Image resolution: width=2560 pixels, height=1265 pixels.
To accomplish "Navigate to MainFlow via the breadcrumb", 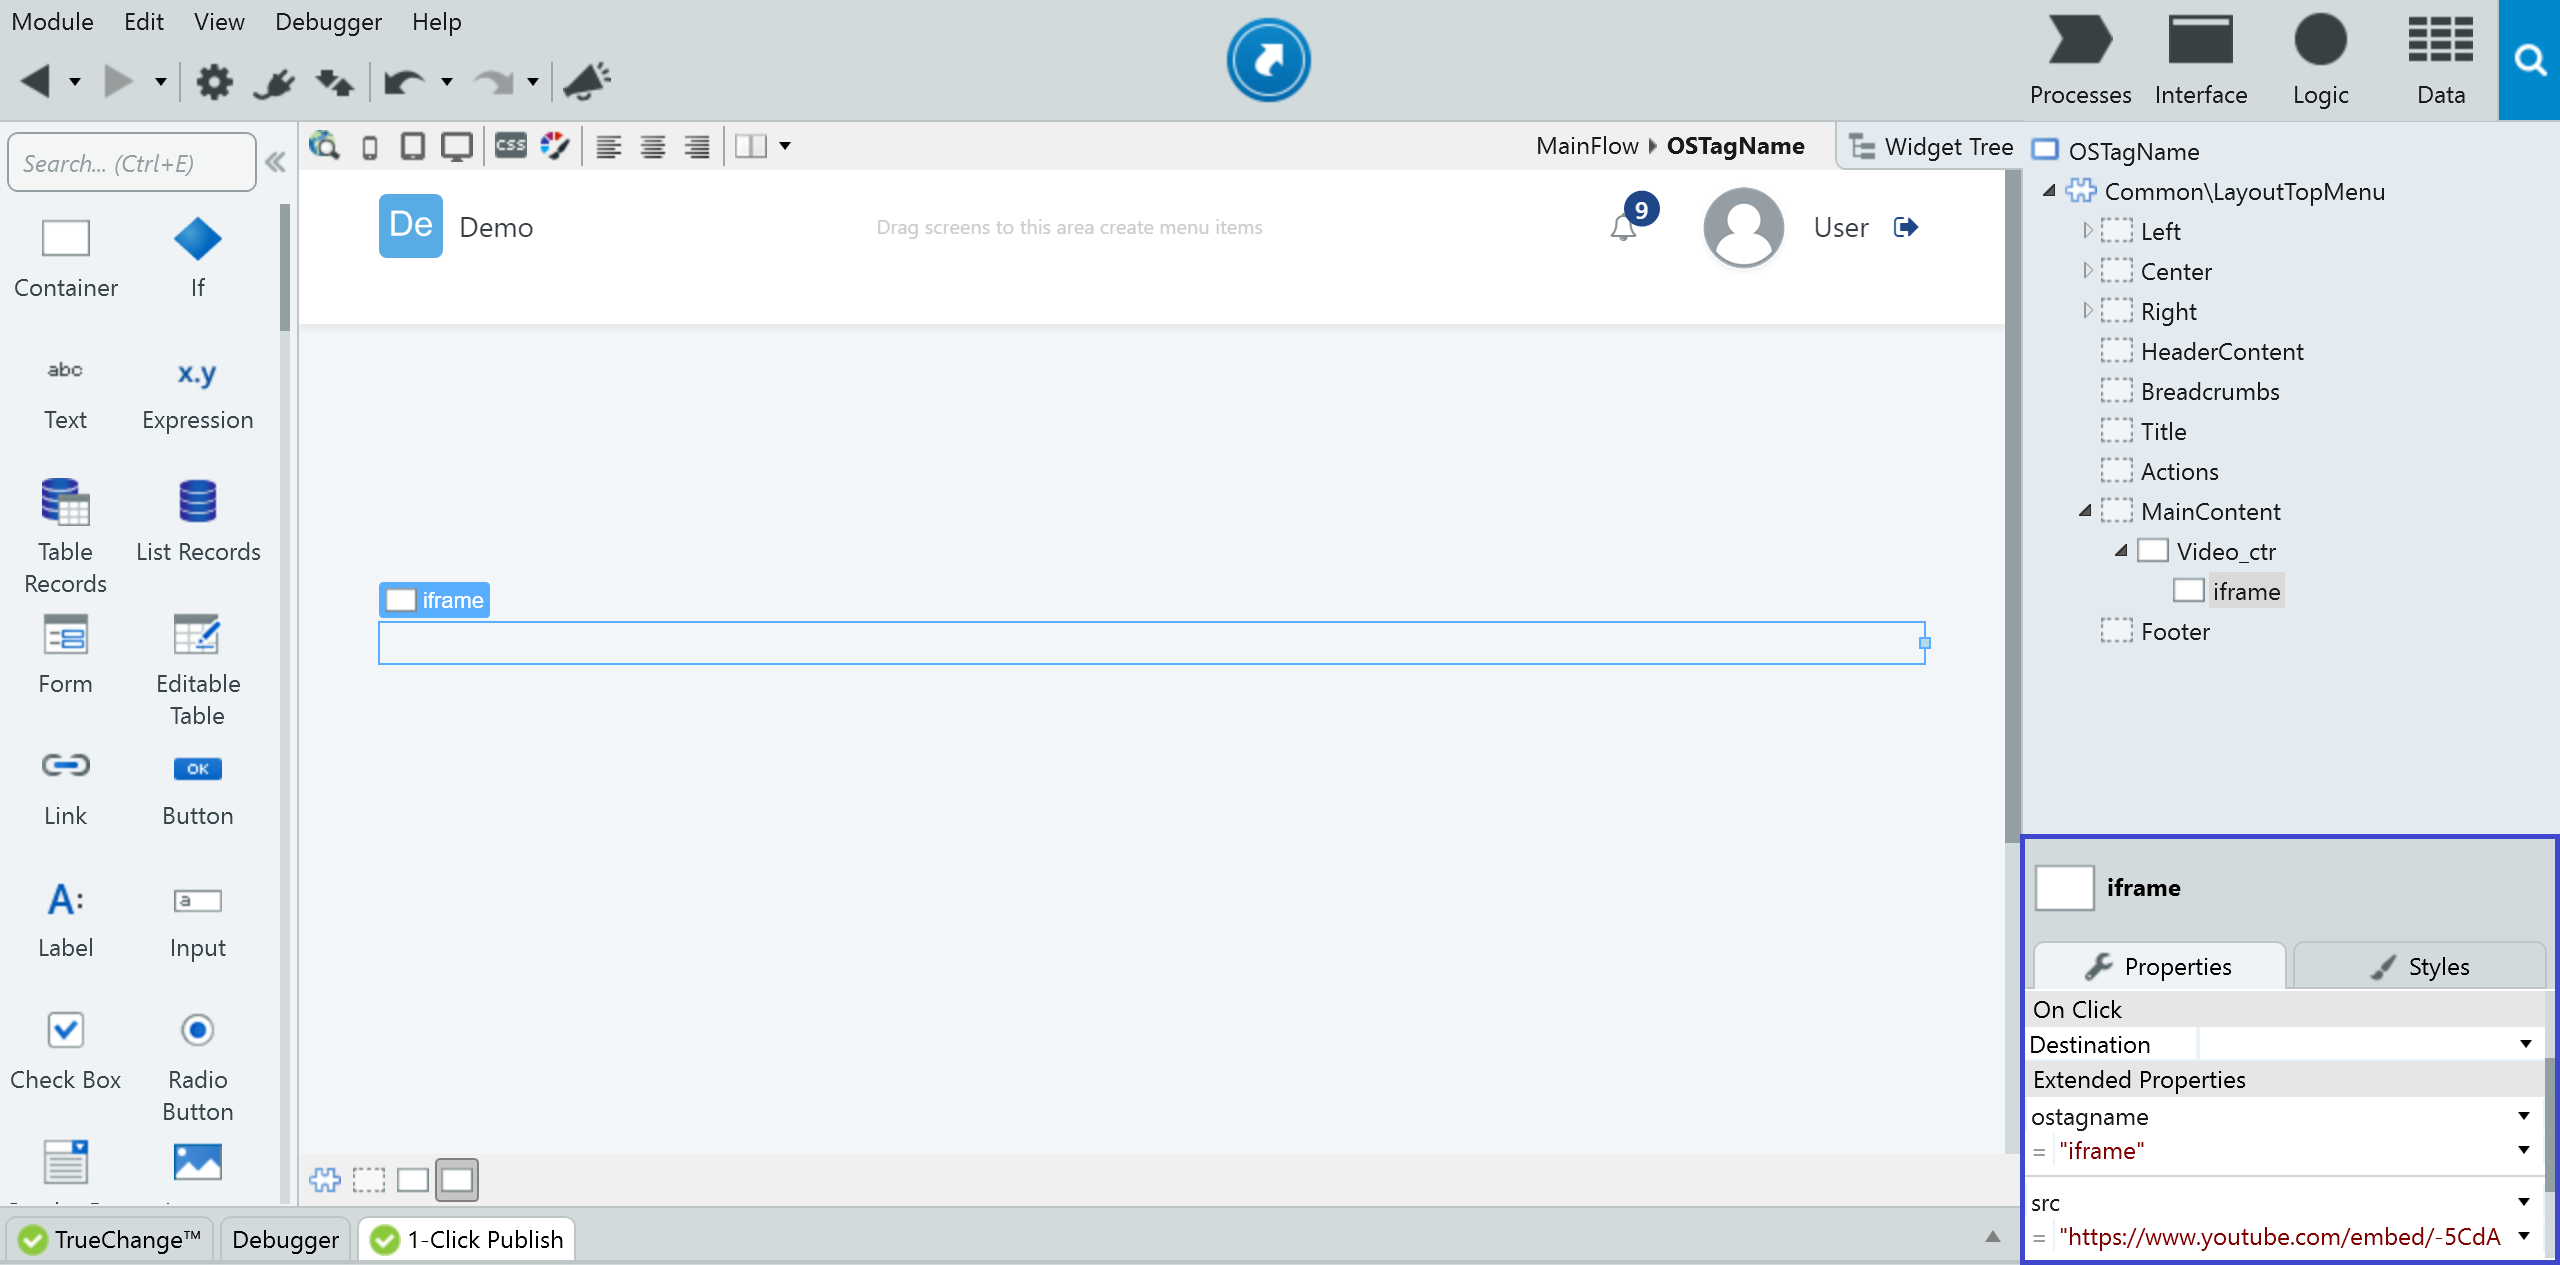I will pos(1586,146).
